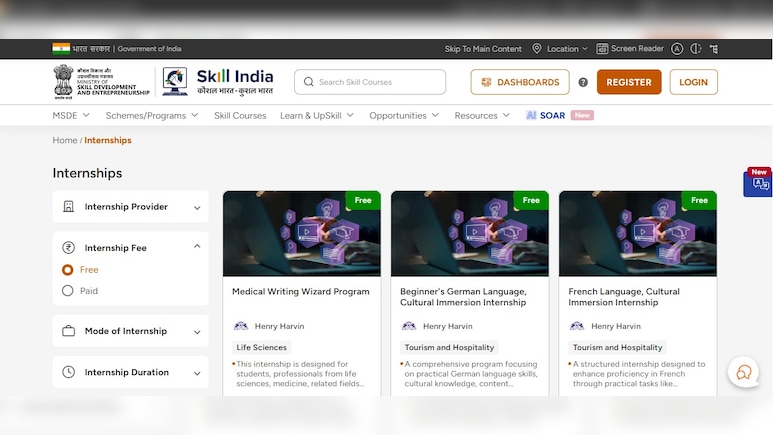This screenshot has height=435, width=773.
Task: Focus the Search Skill Courses field
Action: pyautogui.click(x=370, y=82)
